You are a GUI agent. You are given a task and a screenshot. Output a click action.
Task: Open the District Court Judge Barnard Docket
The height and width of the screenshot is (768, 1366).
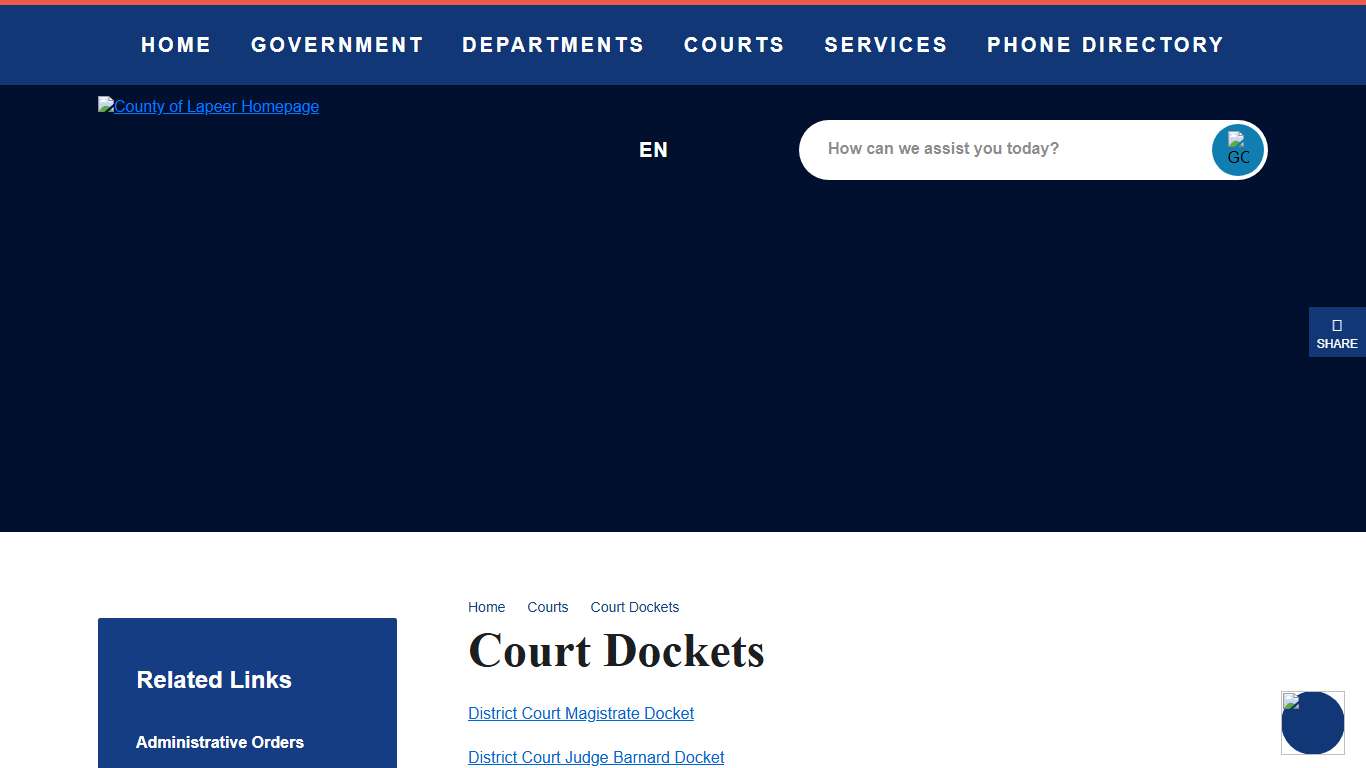pos(596,757)
